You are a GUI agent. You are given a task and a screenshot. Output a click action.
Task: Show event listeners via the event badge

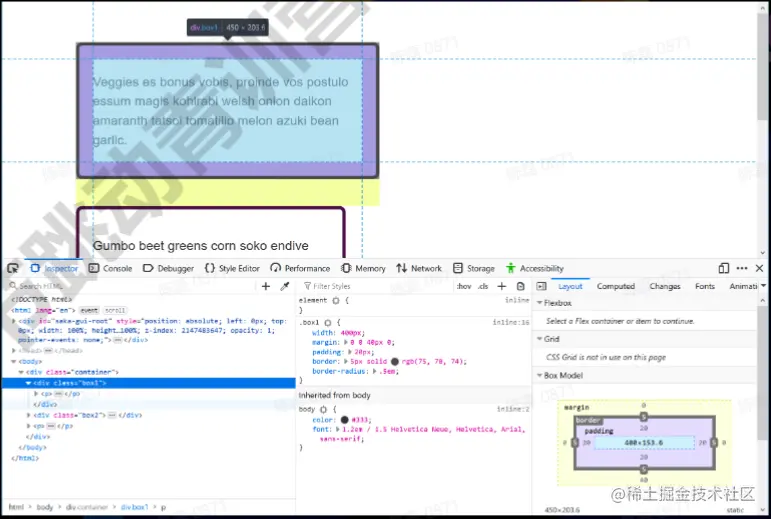point(89,311)
